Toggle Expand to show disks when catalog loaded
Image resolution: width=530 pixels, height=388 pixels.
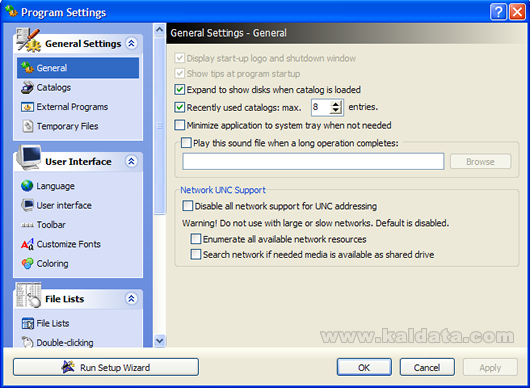179,90
